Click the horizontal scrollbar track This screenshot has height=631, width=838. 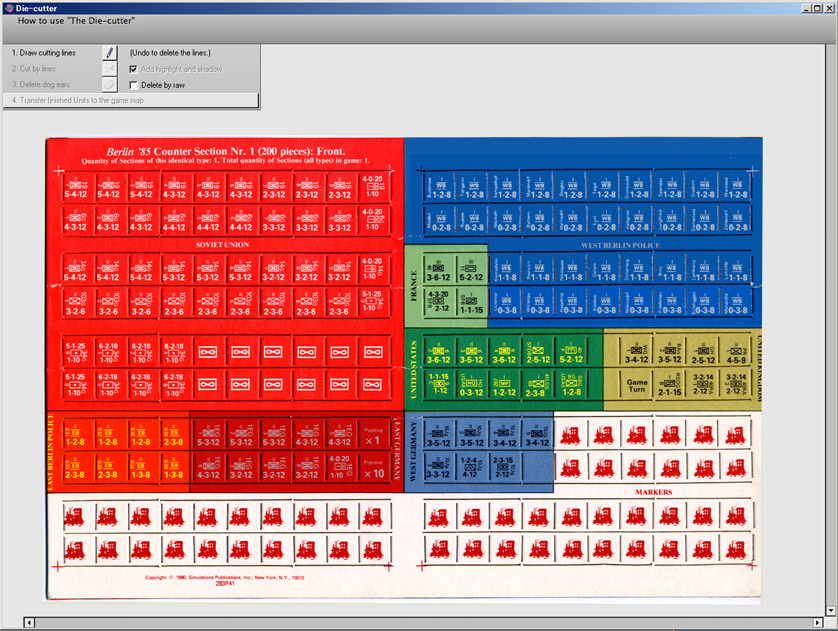(423, 622)
